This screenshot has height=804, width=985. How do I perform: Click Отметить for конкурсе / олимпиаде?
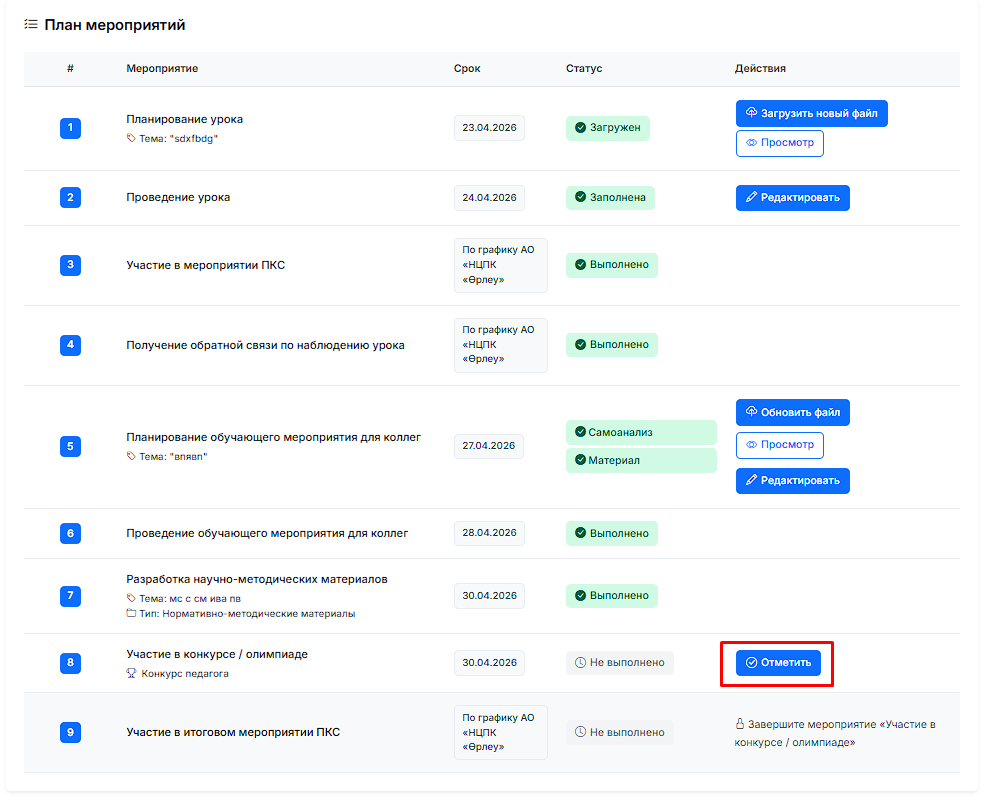(778, 663)
